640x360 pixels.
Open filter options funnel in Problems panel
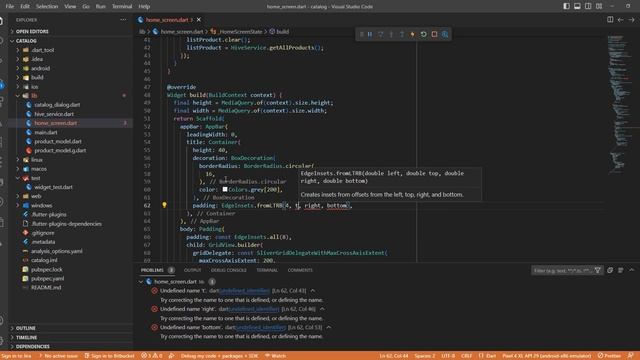click(598, 270)
